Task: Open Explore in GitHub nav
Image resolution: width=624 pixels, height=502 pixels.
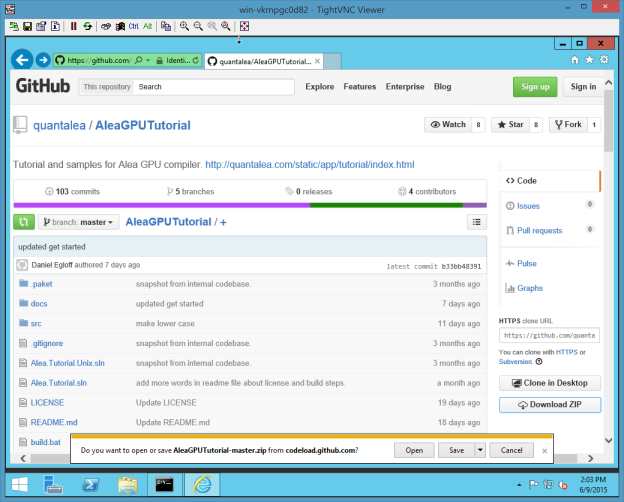Action: click(x=320, y=87)
